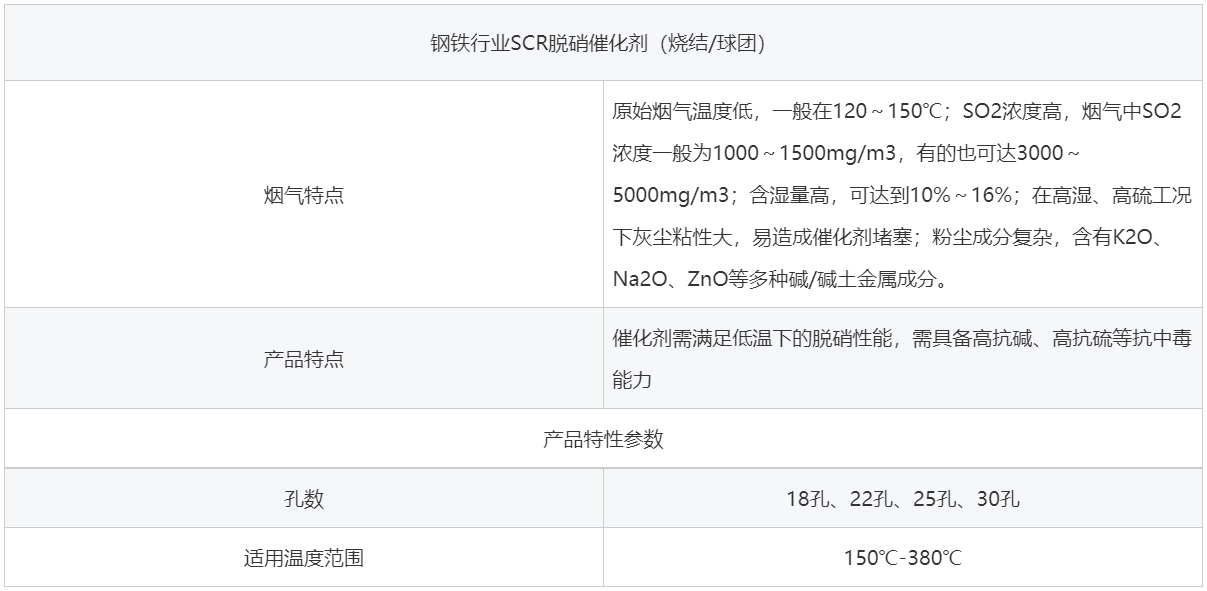This screenshot has height=591, width=1207.
Task: Select the 烟气特点 row label cell
Action: pos(303,195)
